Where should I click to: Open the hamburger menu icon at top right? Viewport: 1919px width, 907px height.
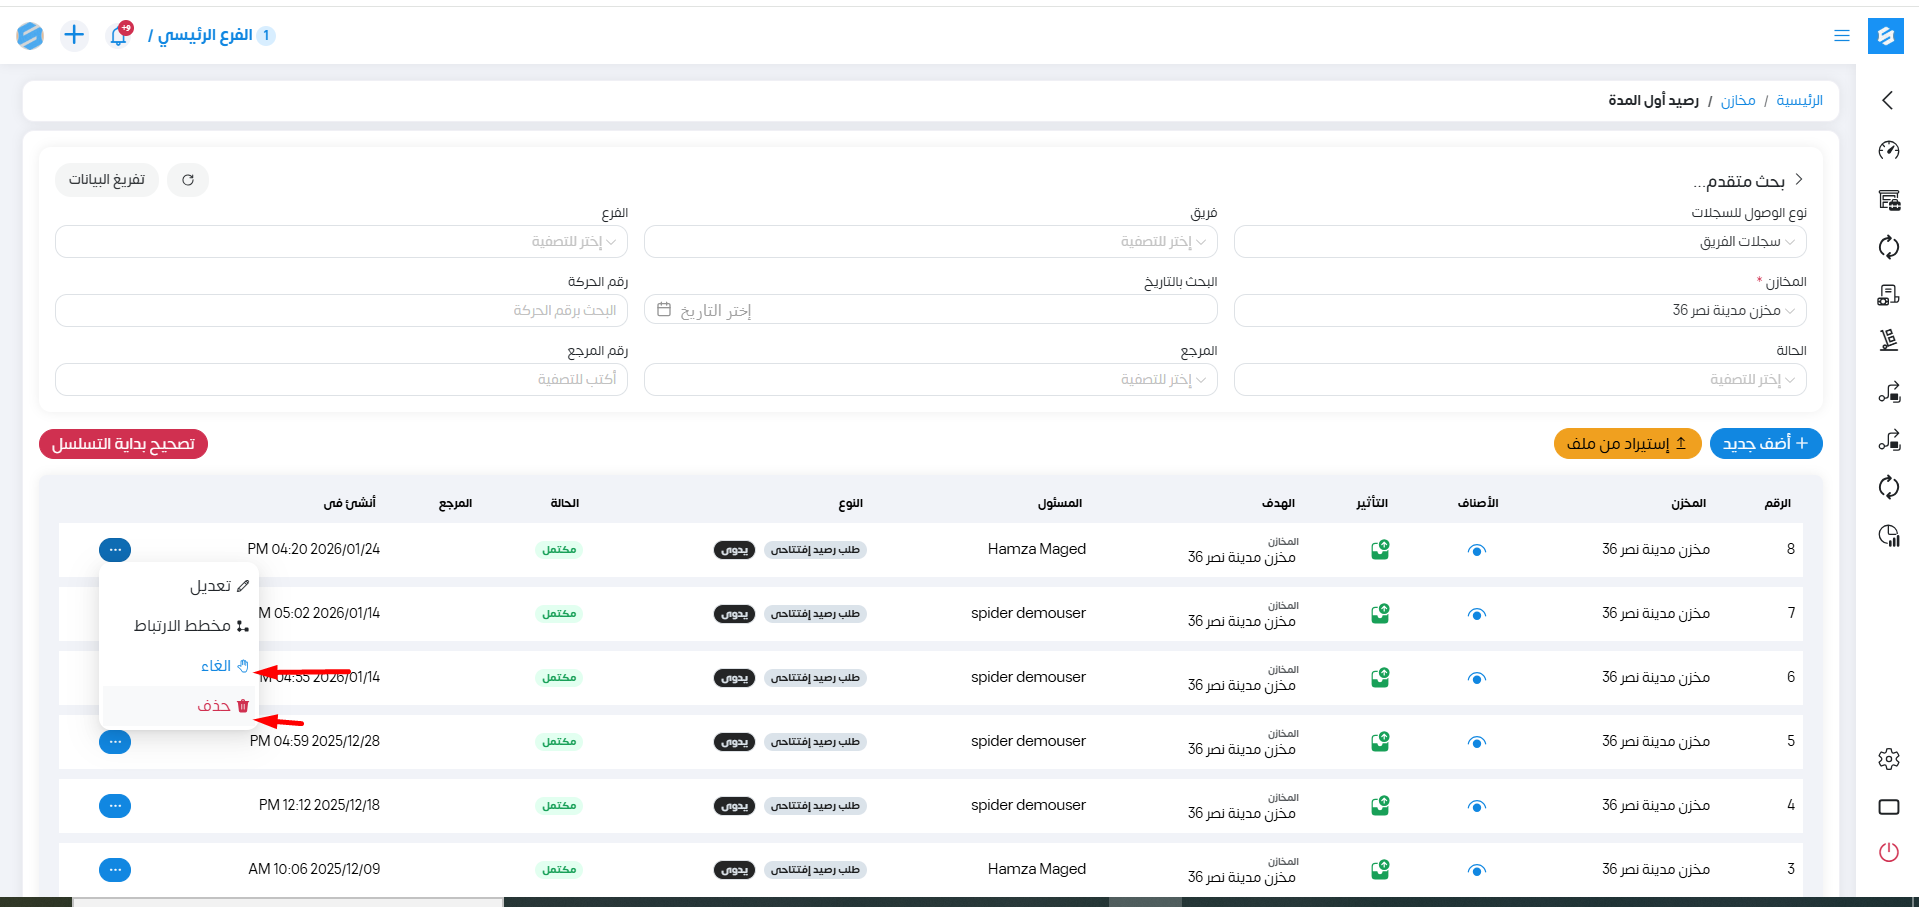tap(1841, 36)
